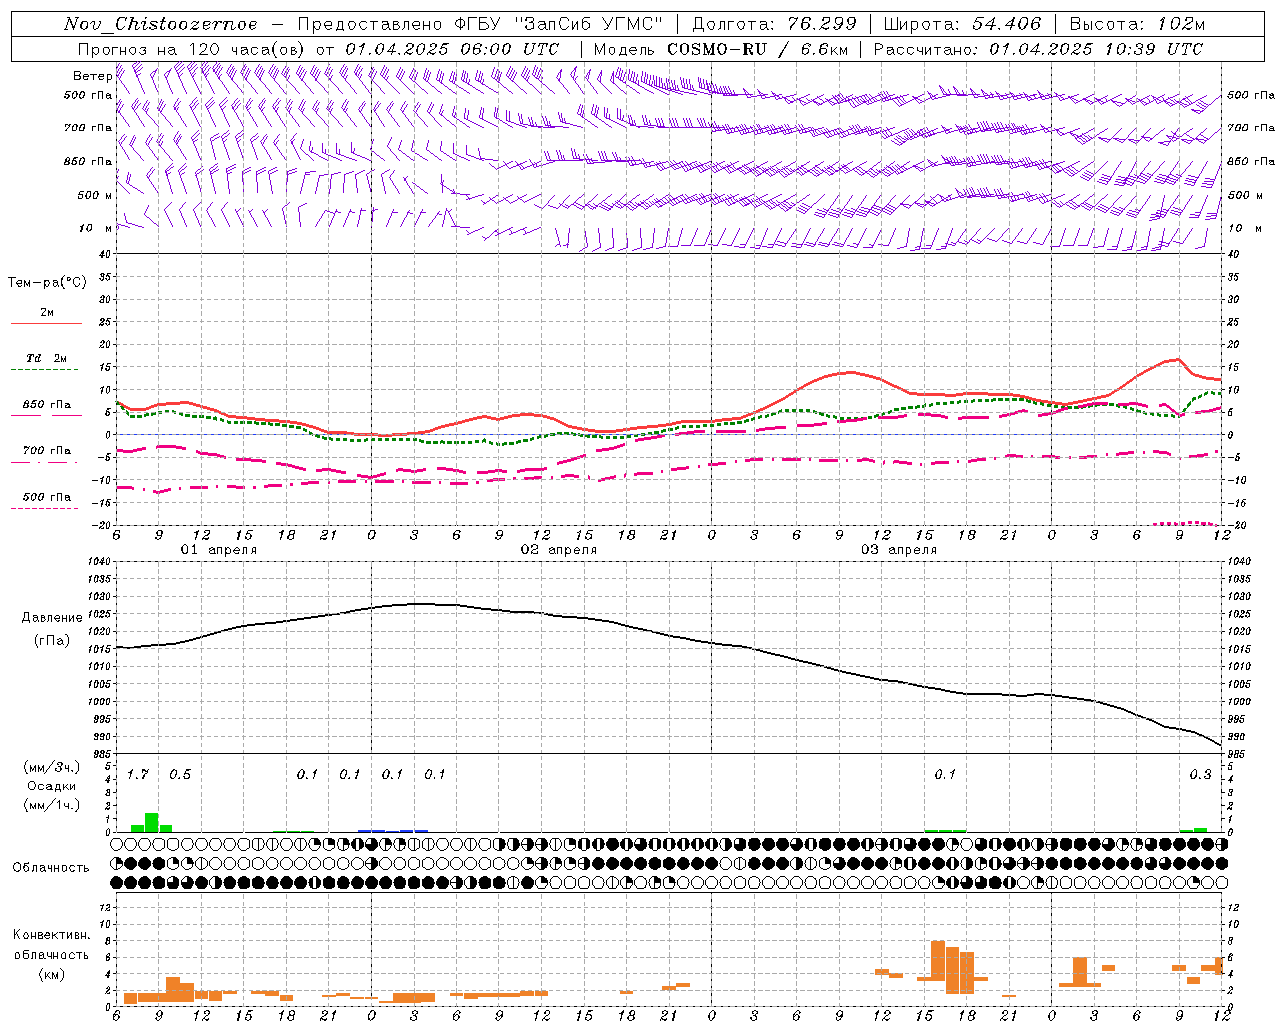Click the Давление pressure panel label
Image resolution: width=1280 pixels, height=1024 pixels.
[52, 618]
